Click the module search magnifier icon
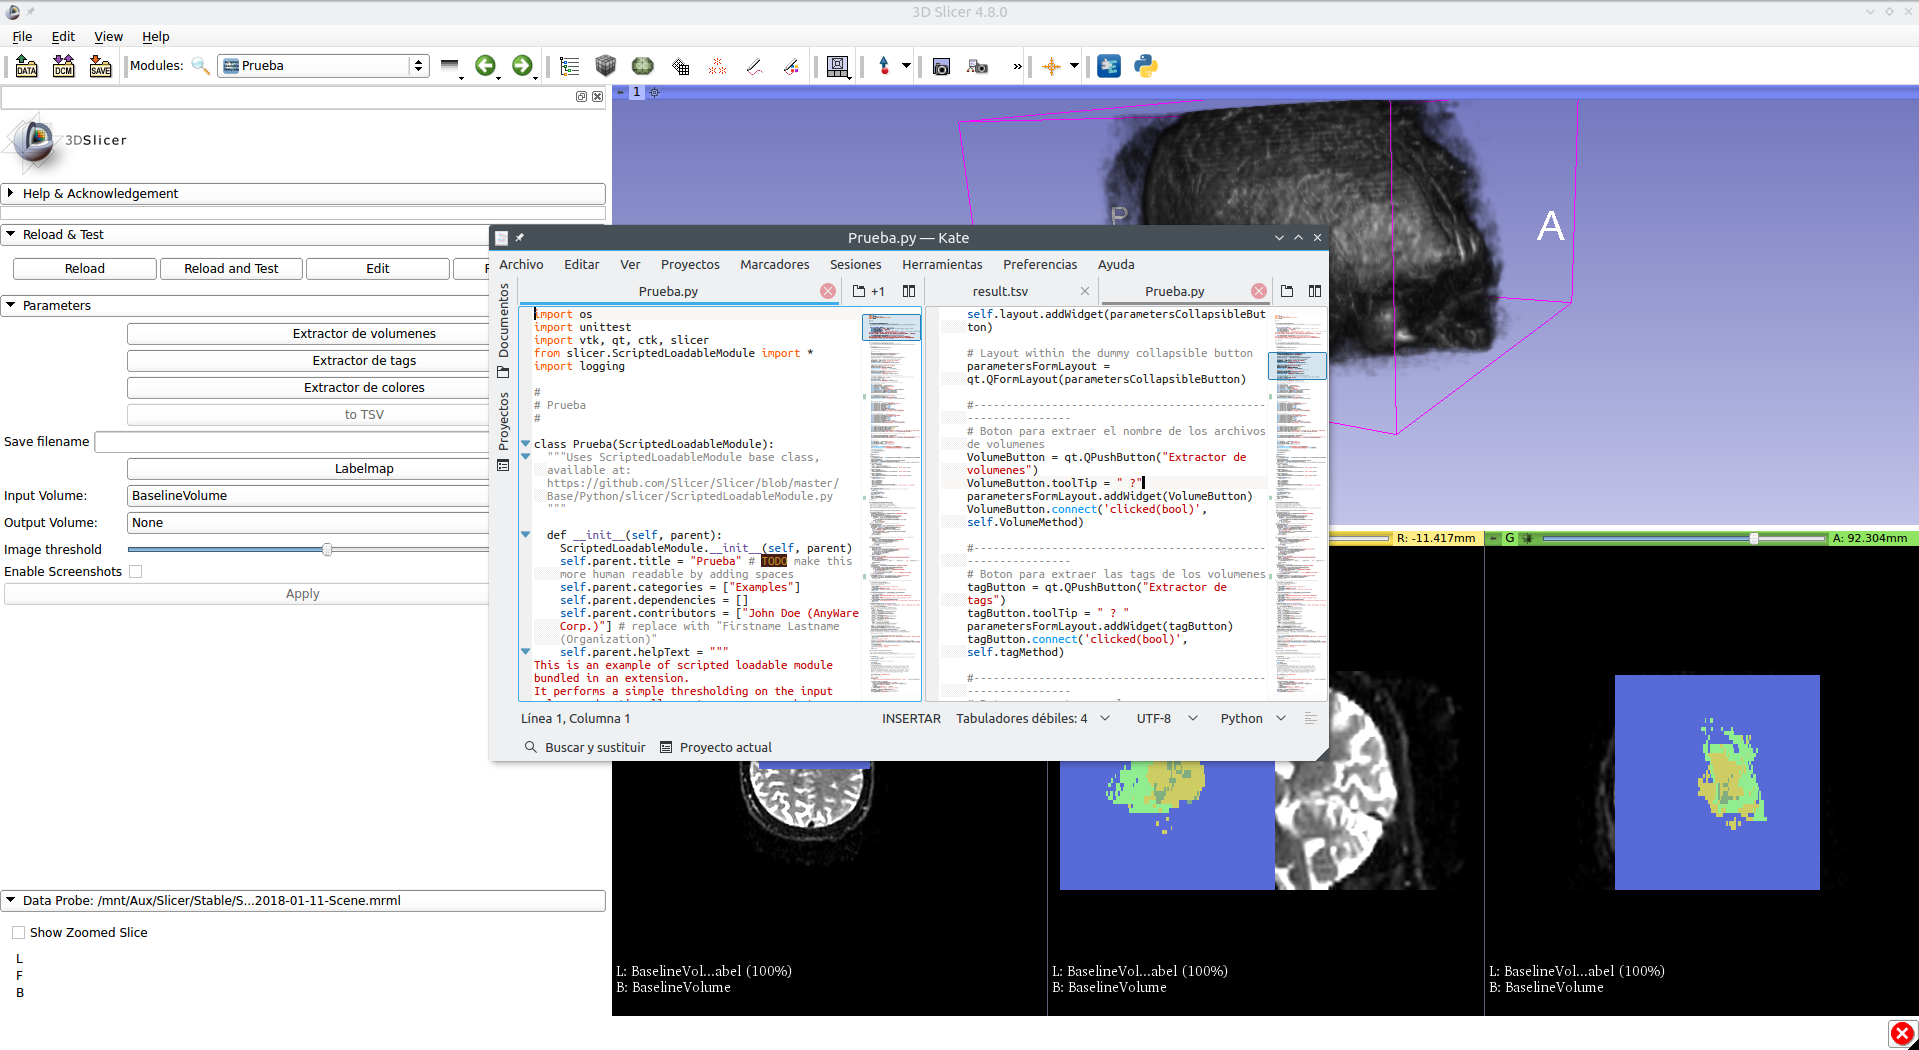This screenshot has width=1919, height=1050. pos(200,66)
